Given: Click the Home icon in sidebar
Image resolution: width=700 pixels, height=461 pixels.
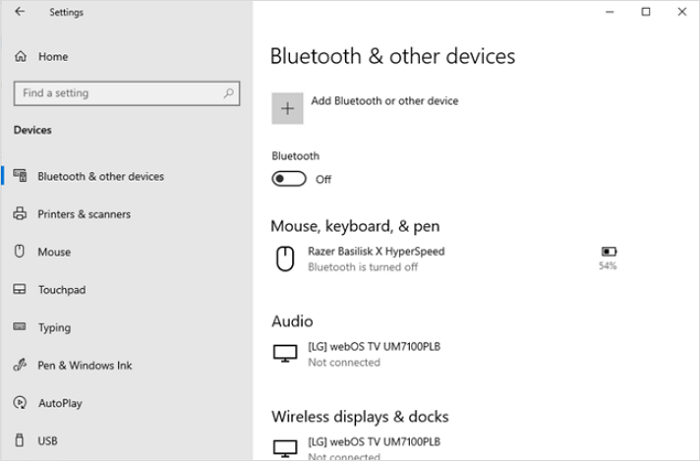Looking at the screenshot, I should (x=20, y=57).
